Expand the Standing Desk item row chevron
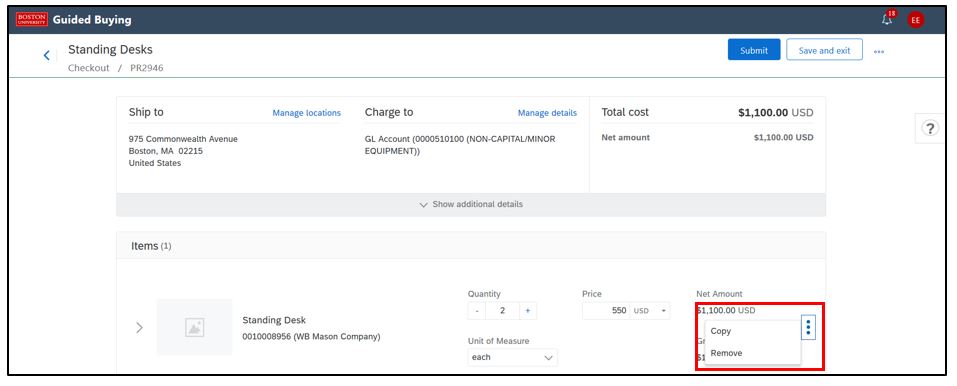Image resolution: width=957 pixels, height=386 pixels. [139, 327]
